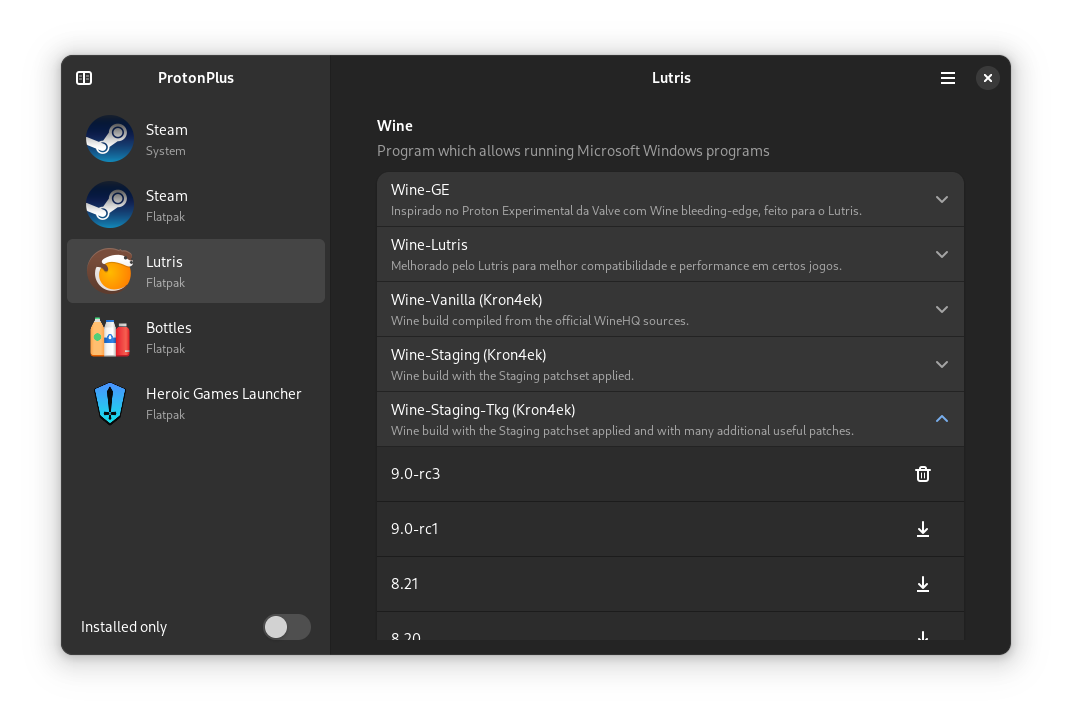Enable the Installed only switch
Image resolution: width=1072 pixels, height=722 pixels.
(287, 627)
